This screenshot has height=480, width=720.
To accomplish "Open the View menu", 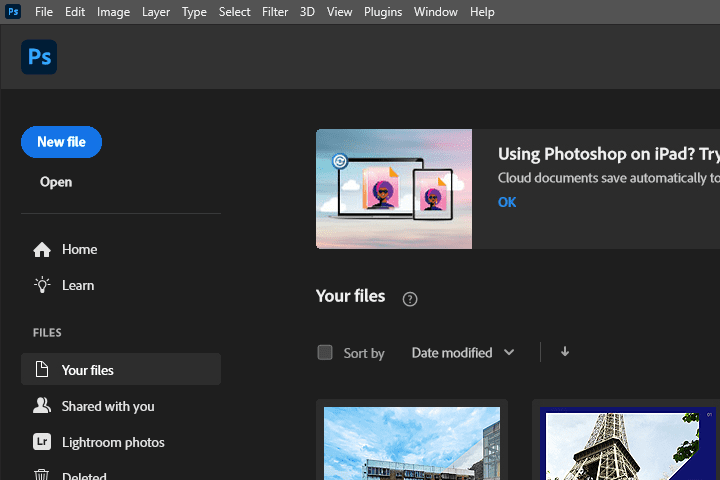I will (x=339, y=11).
